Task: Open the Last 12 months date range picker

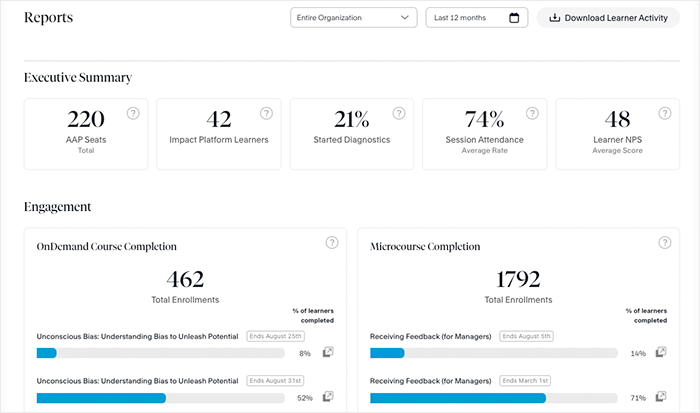Action: 467,18
